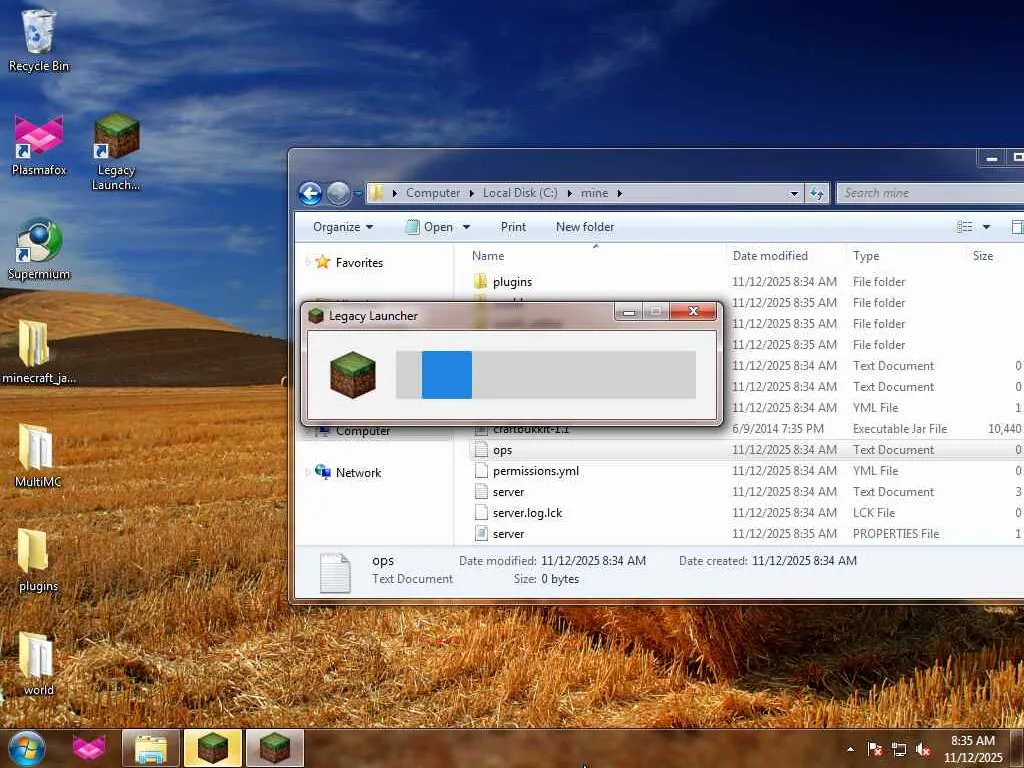1024x768 pixels.
Task: Click the Change your view icon in Explorer
Action: click(x=965, y=227)
